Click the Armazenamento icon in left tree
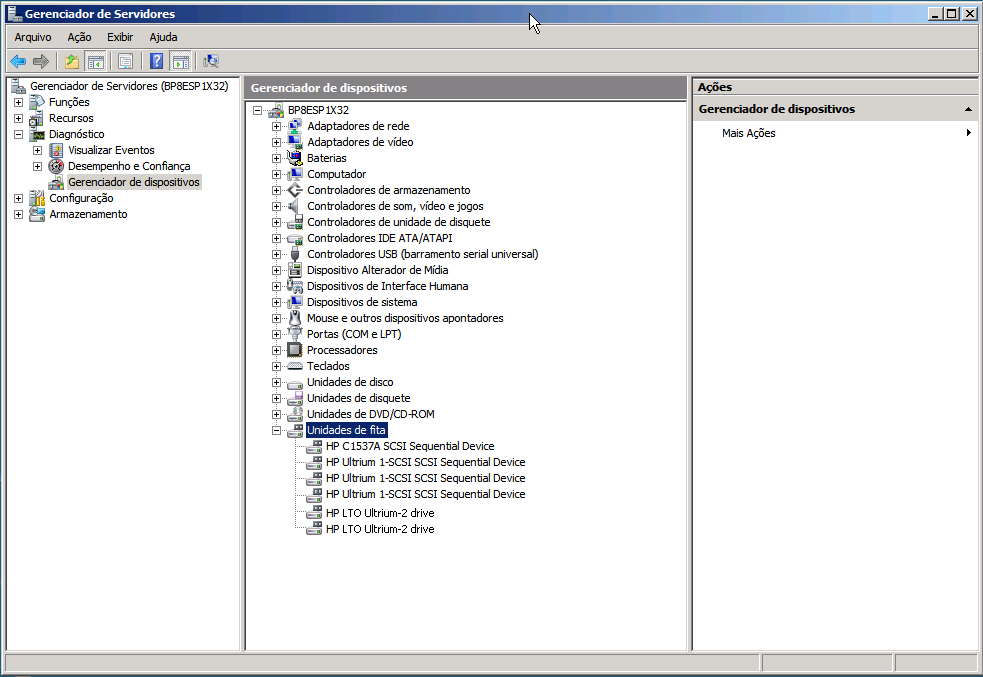The image size is (983, 677). coord(37,214)
